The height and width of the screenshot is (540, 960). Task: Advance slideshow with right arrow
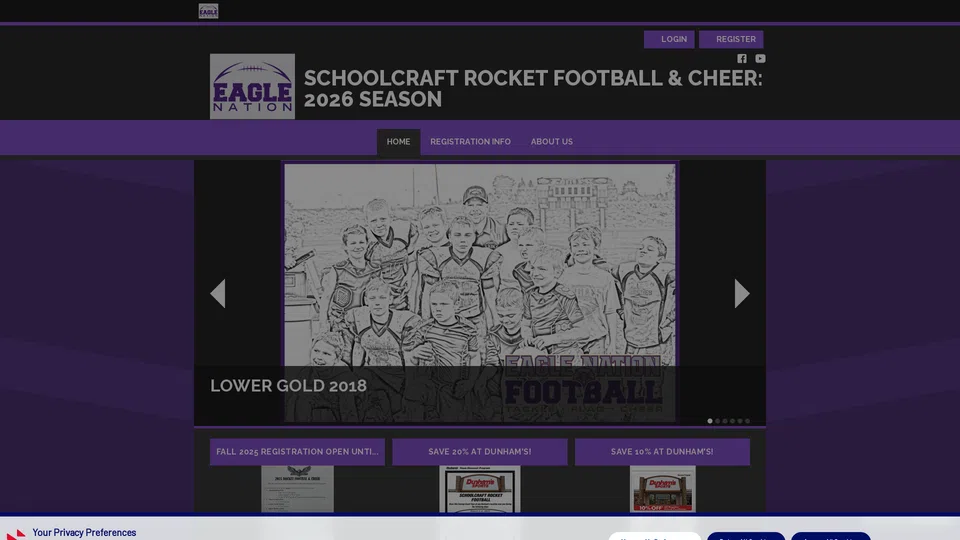tap(741, 293)
